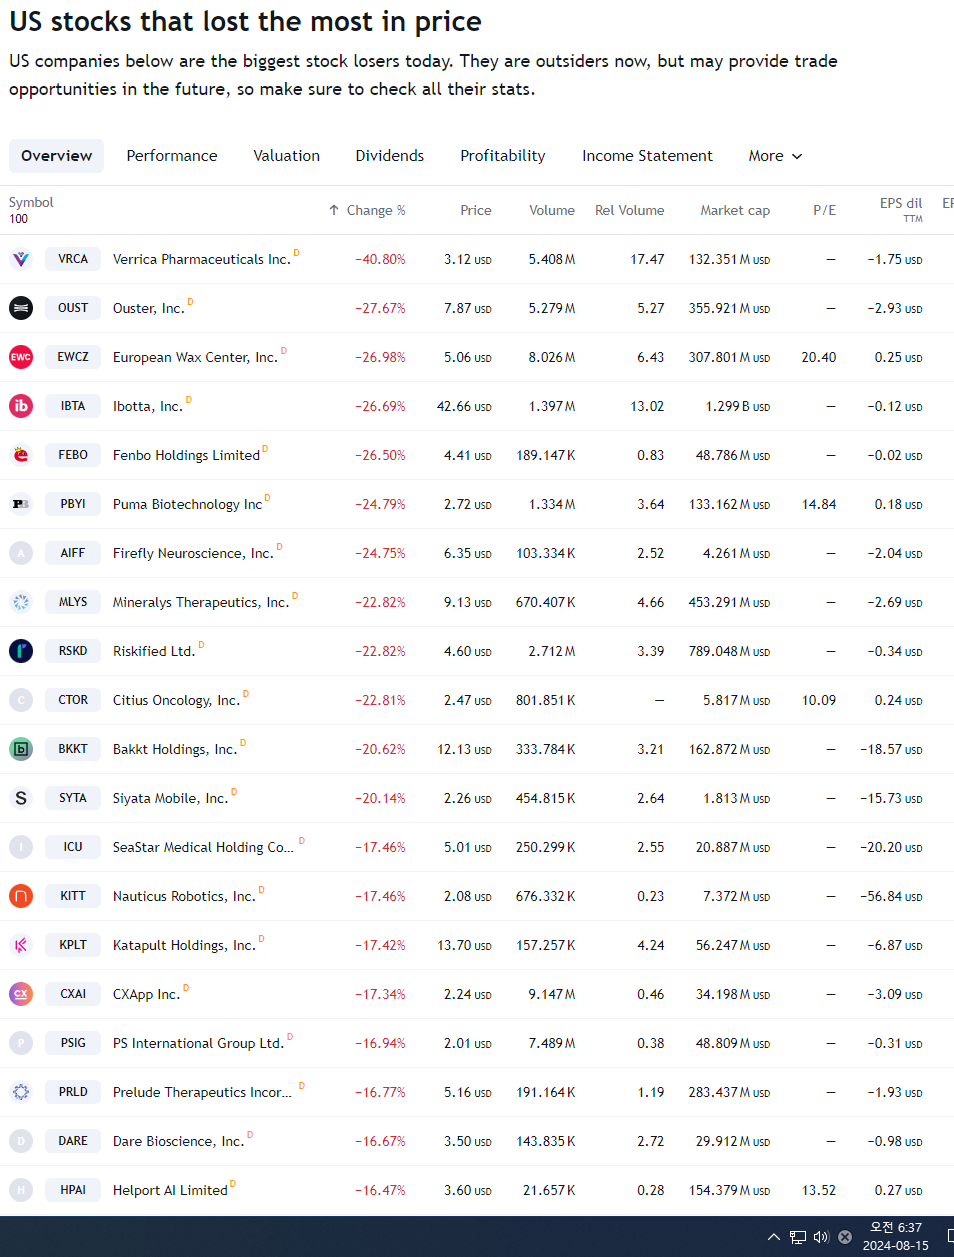
Task: Click the Prelude Therapeutics company name
Action: (202, 1092)
